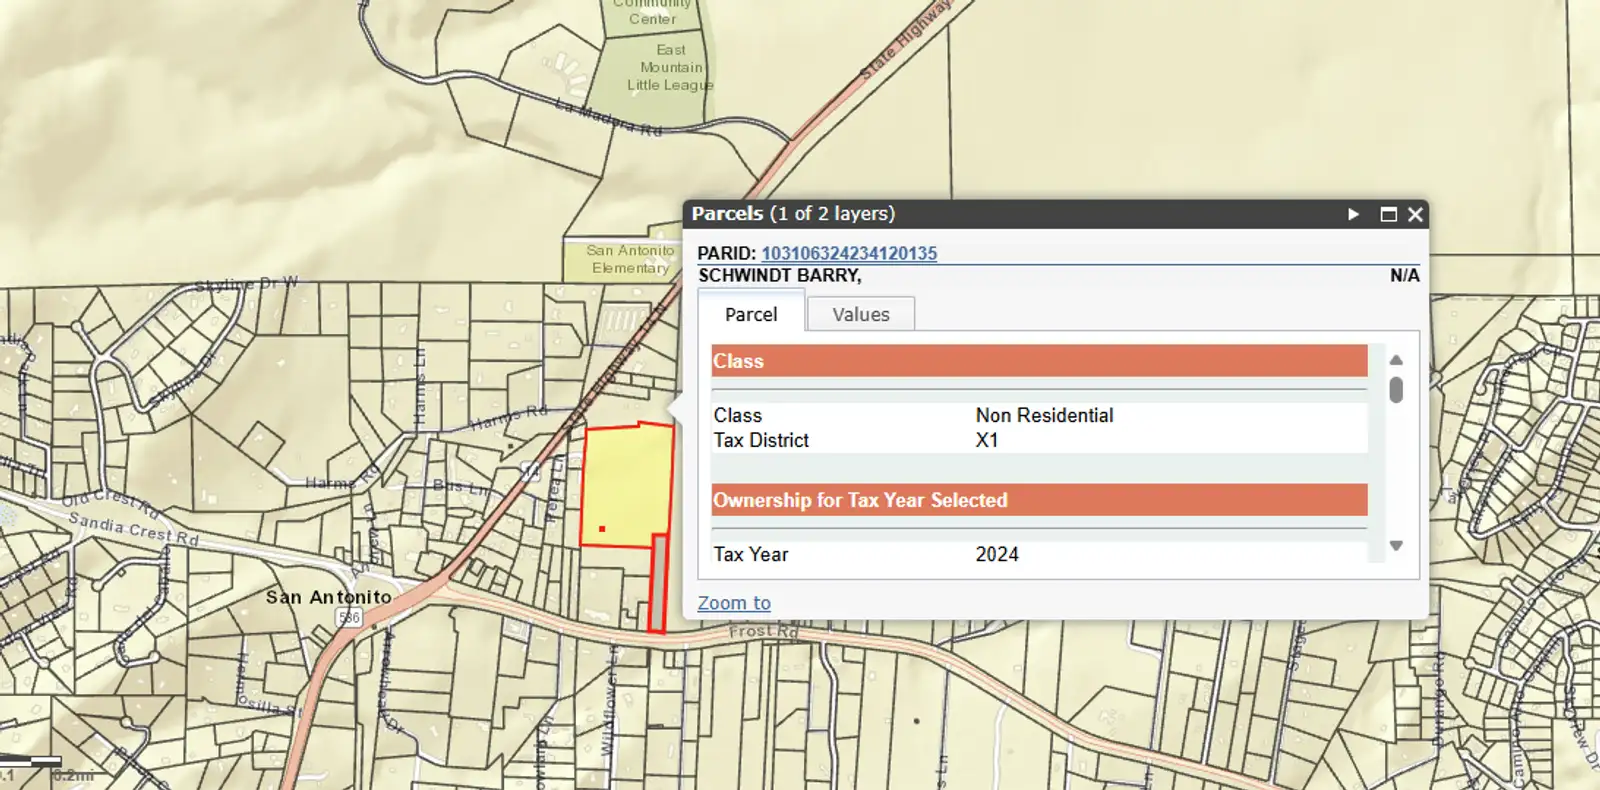
Task: Click the Tax Year 2024 value
Action: [x=997, y=554]
